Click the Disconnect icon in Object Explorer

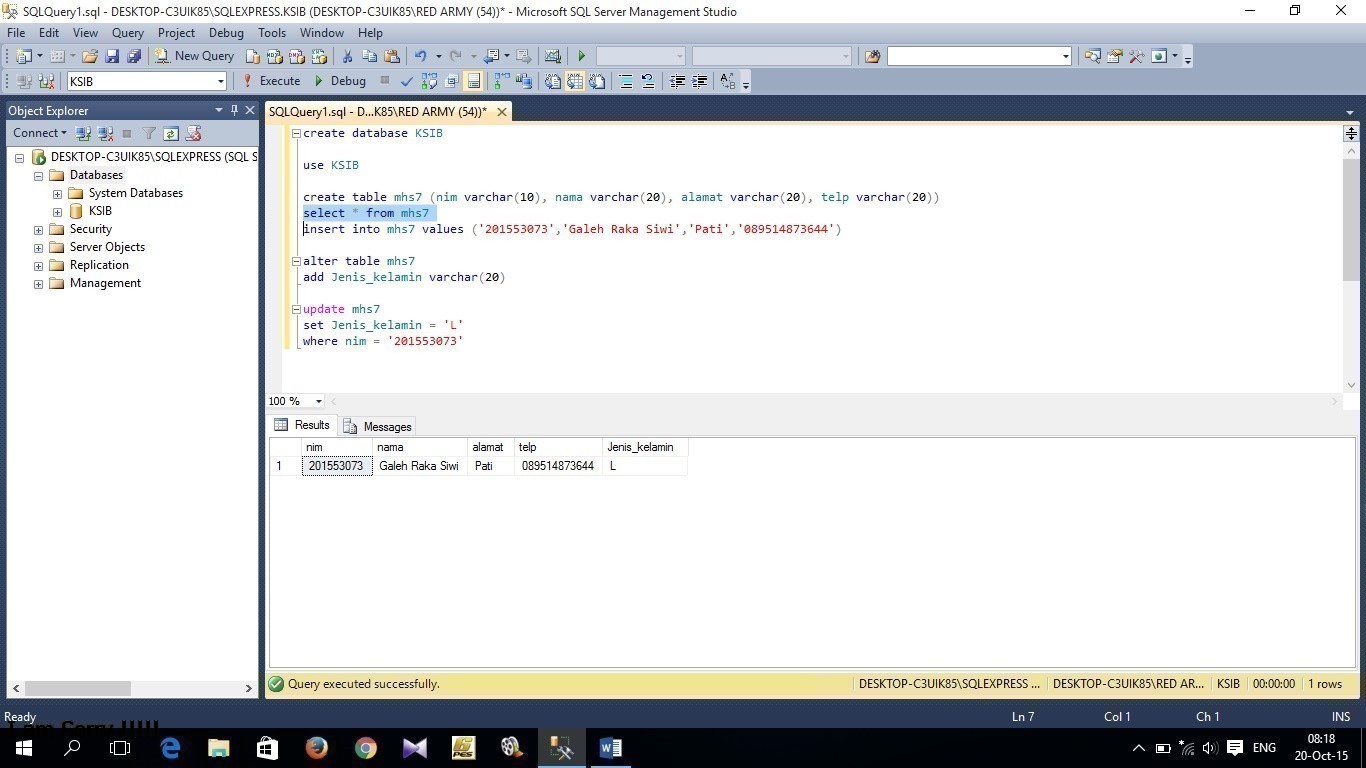105,133
